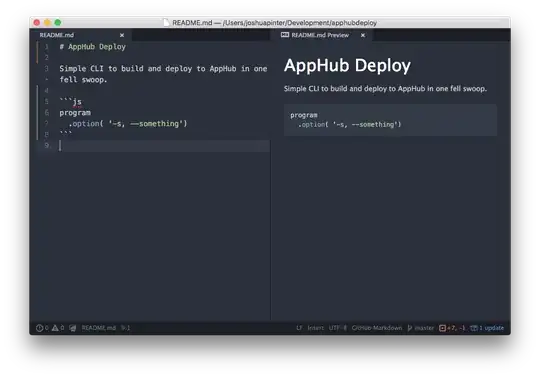Click the file-modified icon beside README.md in status bar

tap(73, 328)
